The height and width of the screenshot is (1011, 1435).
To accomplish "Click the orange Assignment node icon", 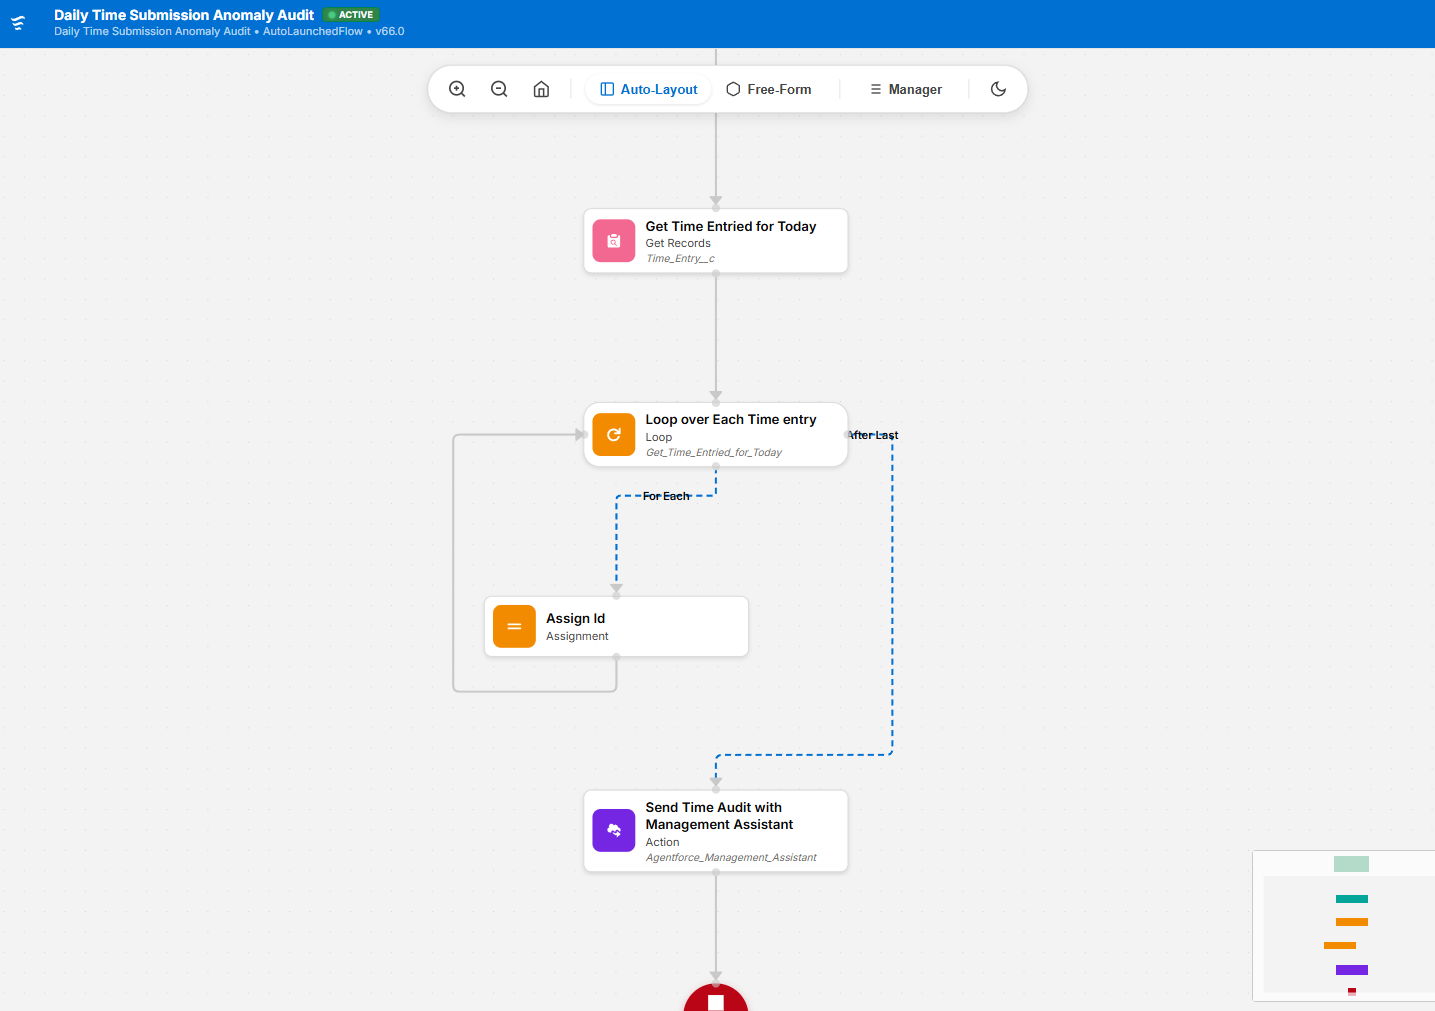I will pos(514,627).
